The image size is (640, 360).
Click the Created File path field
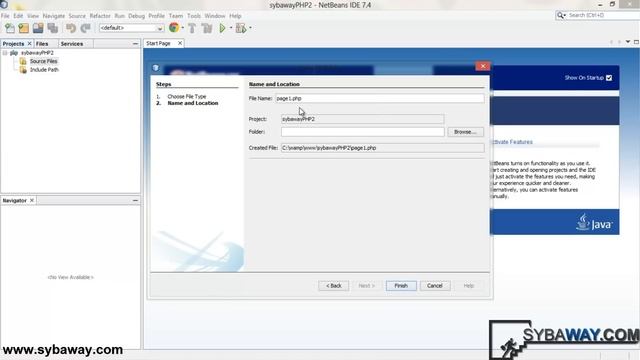(382, 148)
